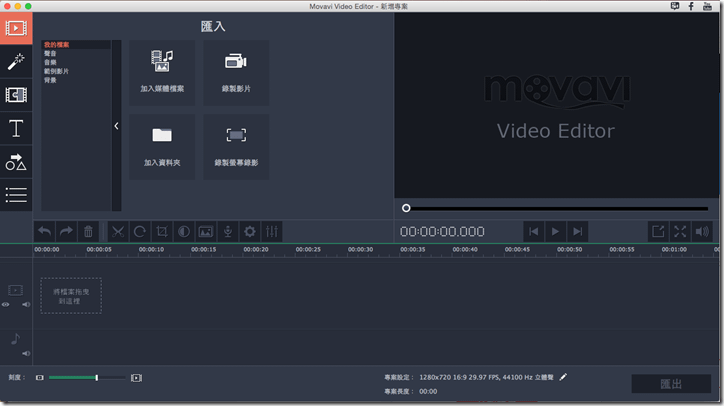This screenshot has height=406, width=724.
Task: Click the microphone record audio icon
Action: pos(228,231)
